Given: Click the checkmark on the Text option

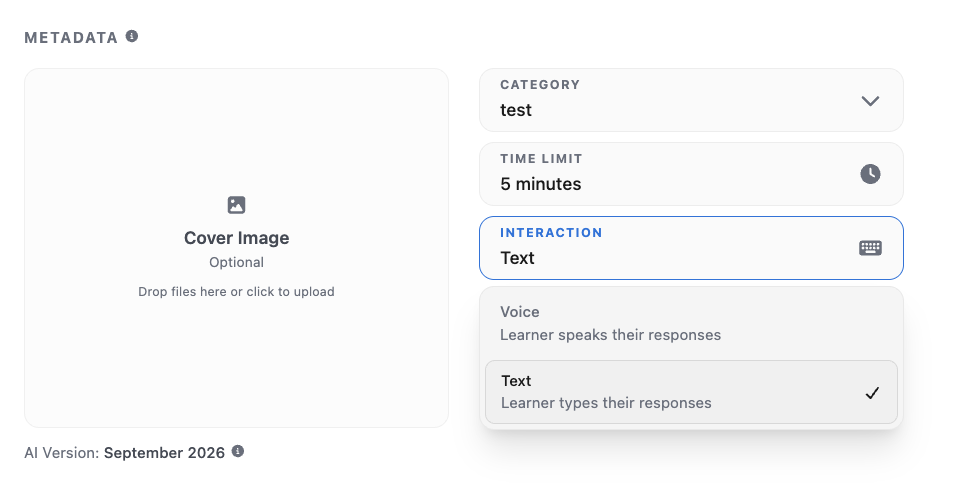Looking at the screenshot, I should (x=872, y=393).
